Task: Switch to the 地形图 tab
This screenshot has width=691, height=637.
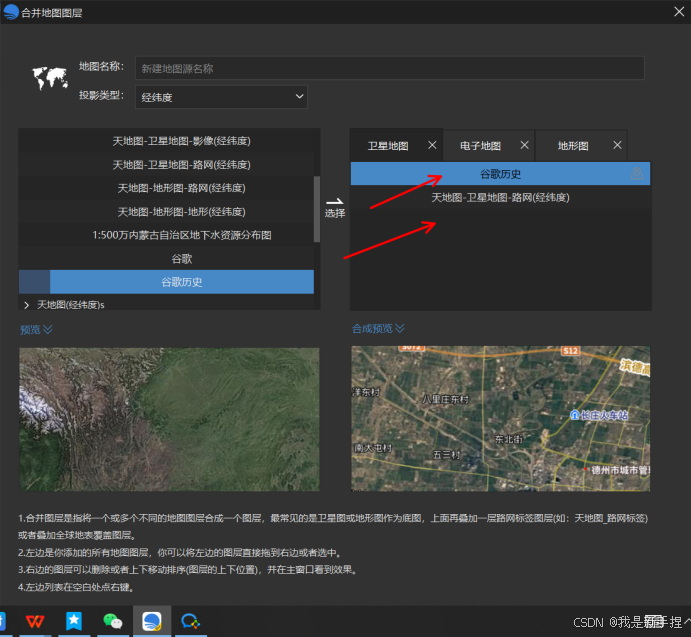Action: pyautogui.click(x=572, y=146)
